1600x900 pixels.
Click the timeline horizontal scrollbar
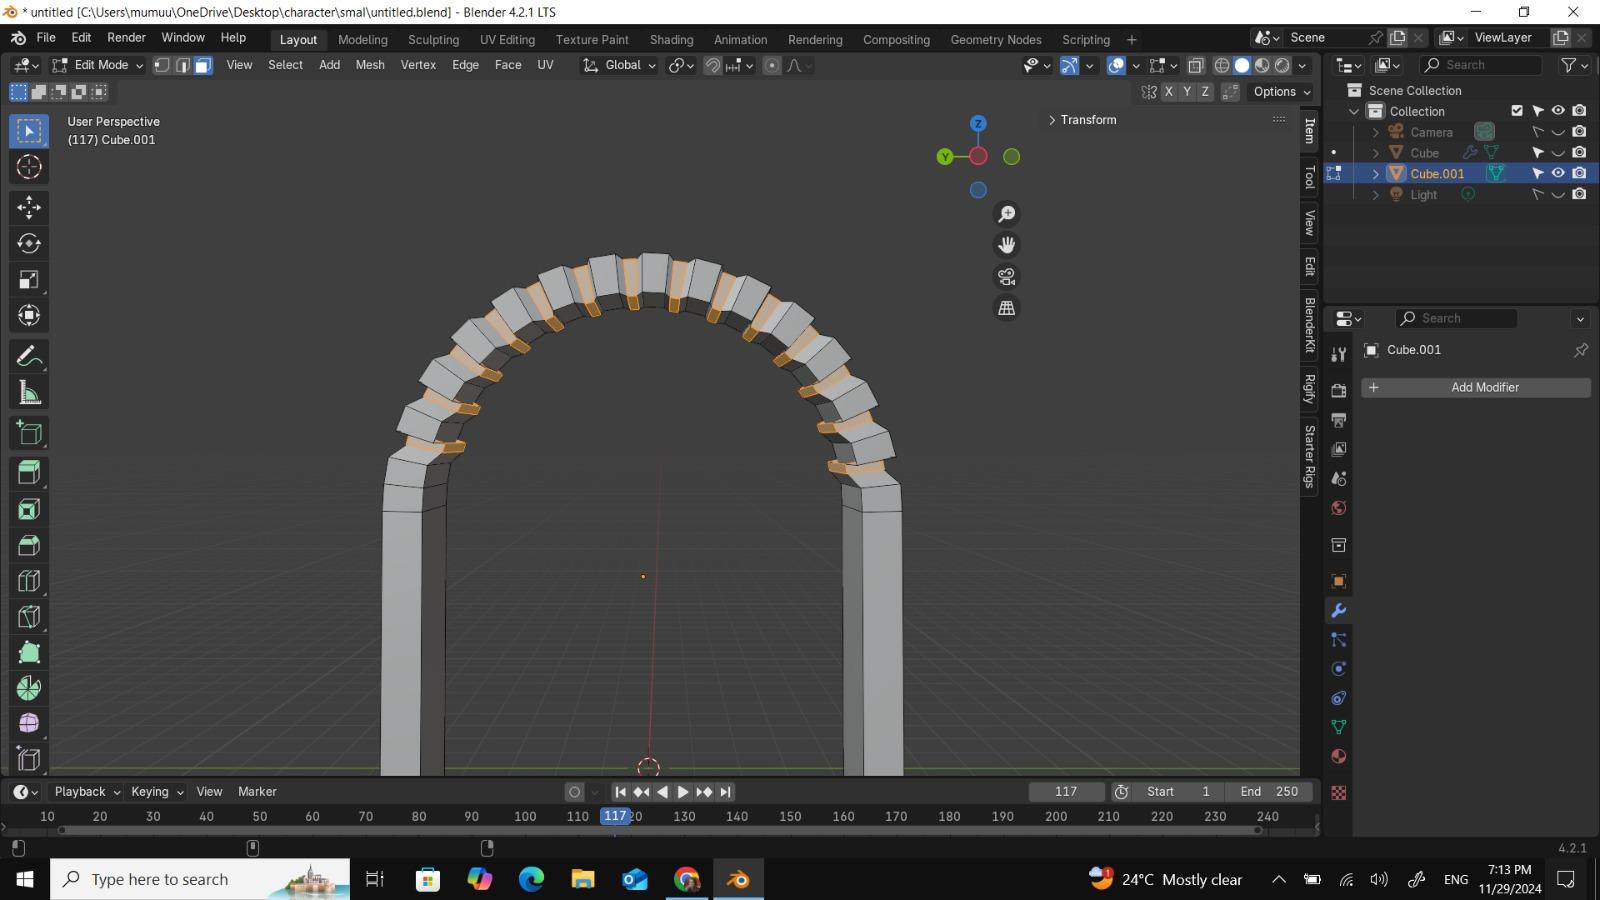point(660,831)
